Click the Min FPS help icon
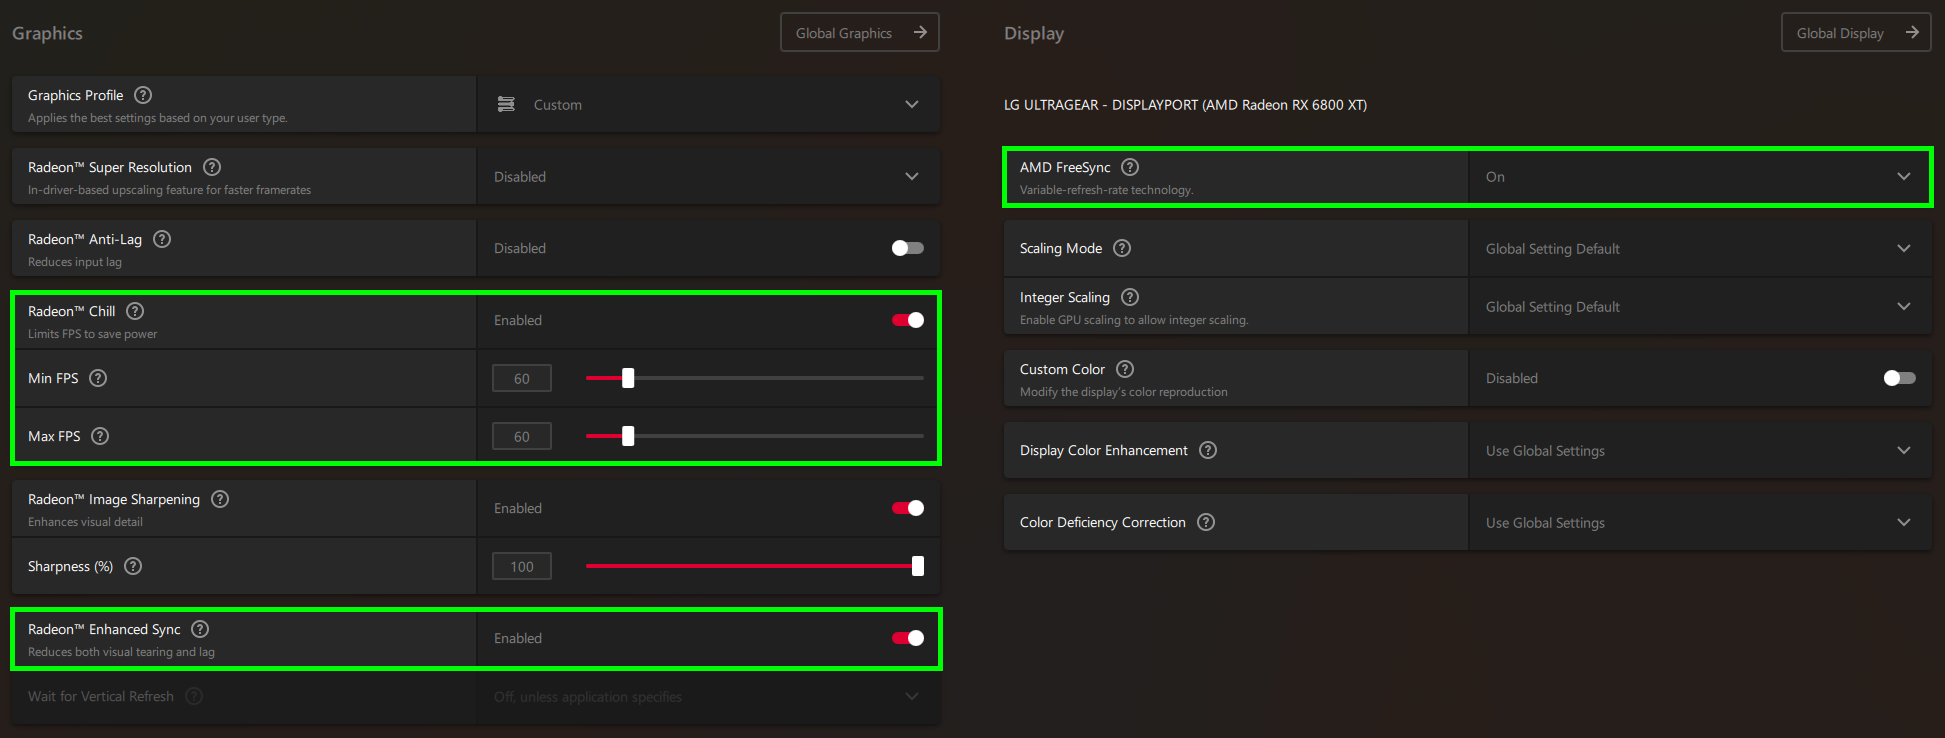The height and width of the screenshot is (738, 1945). (x=98, y=378)
